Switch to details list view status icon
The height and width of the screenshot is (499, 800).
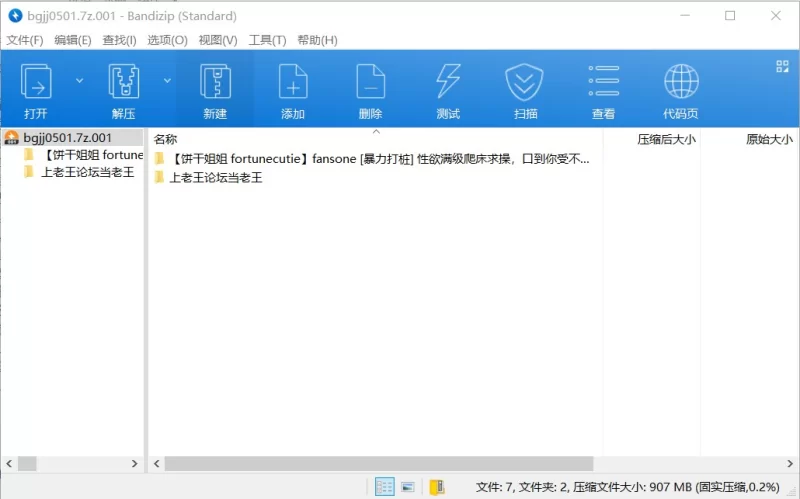pos(384,486)
